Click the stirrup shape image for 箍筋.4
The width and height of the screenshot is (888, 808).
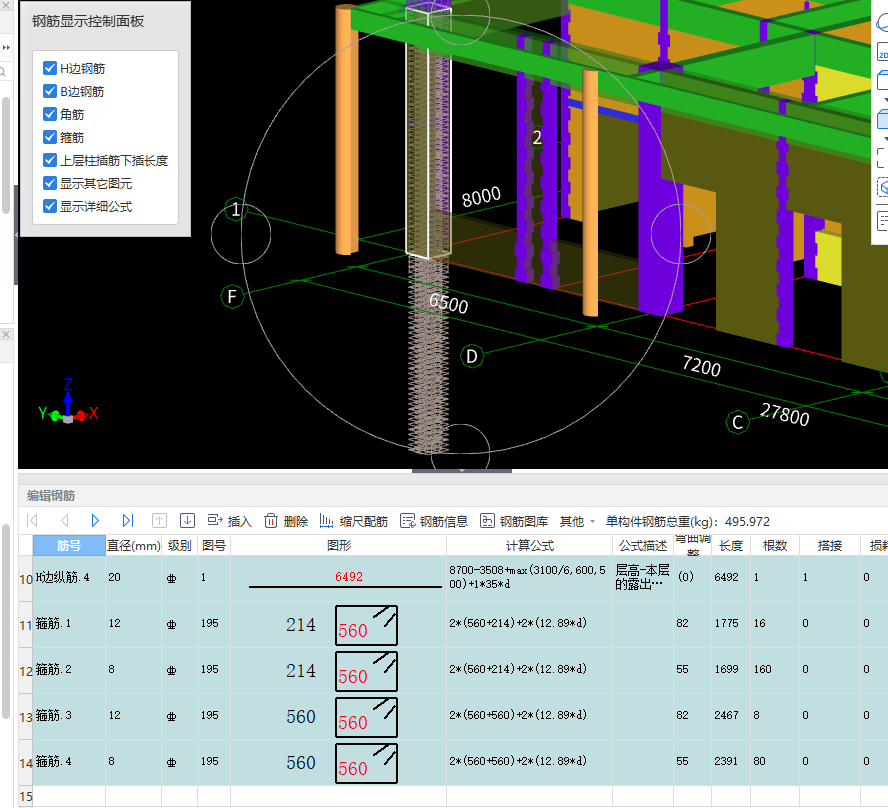click(366, 763)
